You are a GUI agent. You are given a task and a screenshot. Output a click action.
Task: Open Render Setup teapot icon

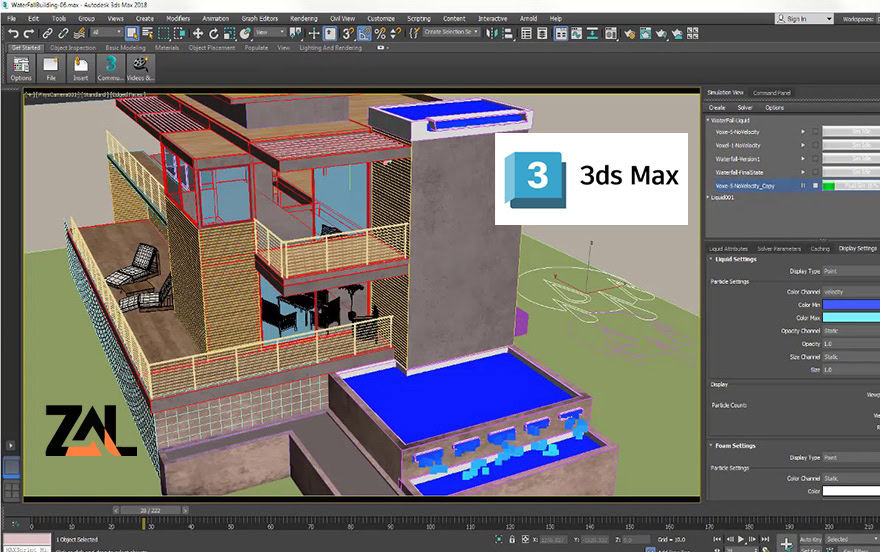pos(630,34)
